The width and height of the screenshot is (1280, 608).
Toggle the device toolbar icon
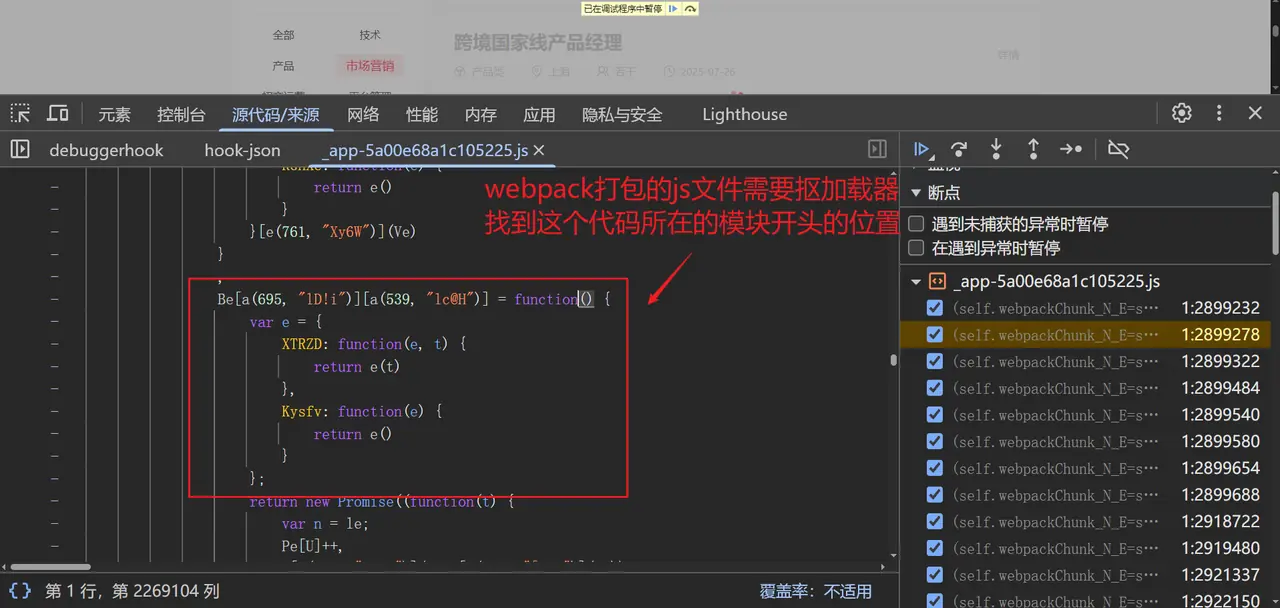[x=58, y=114]
